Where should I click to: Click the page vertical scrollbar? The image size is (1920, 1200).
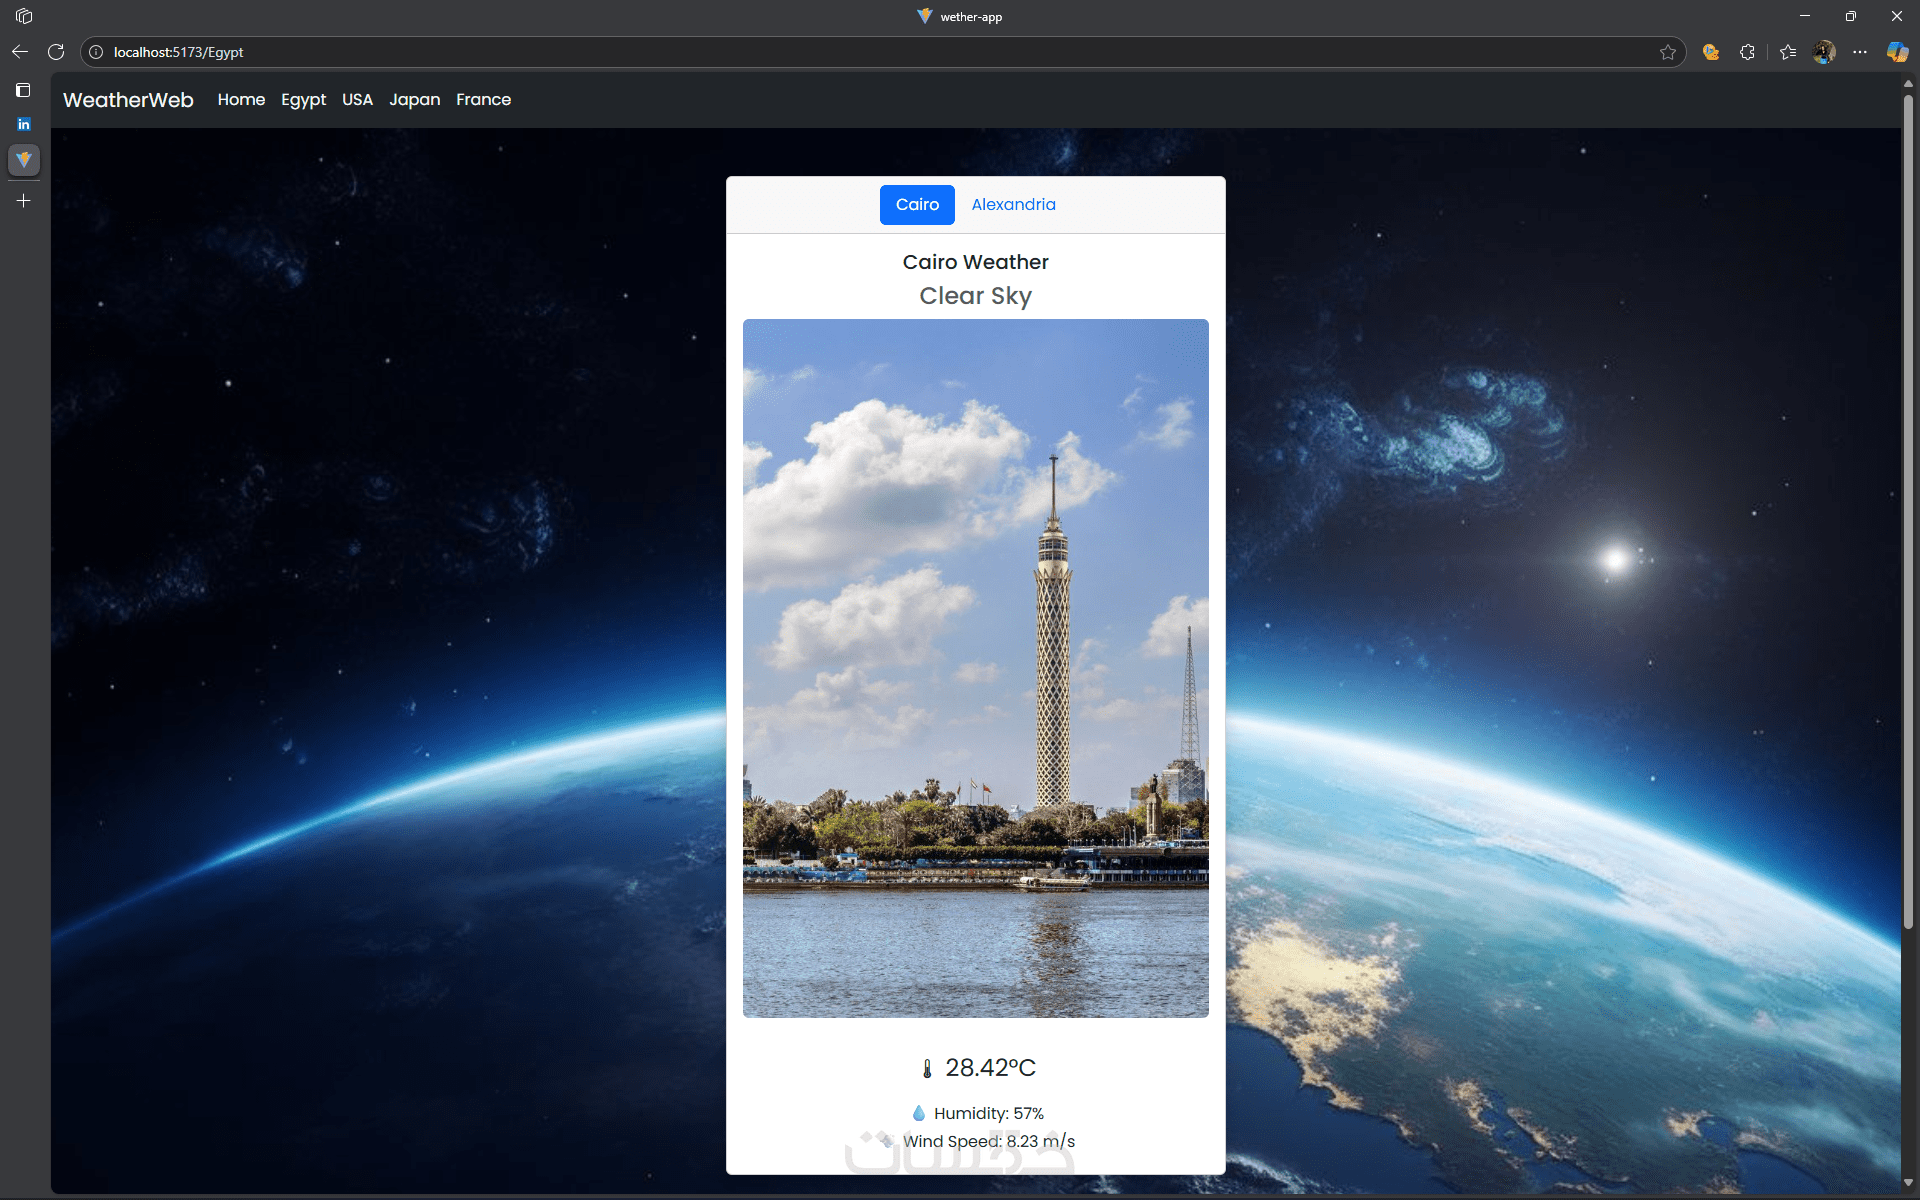click(x=1908, y=510)
